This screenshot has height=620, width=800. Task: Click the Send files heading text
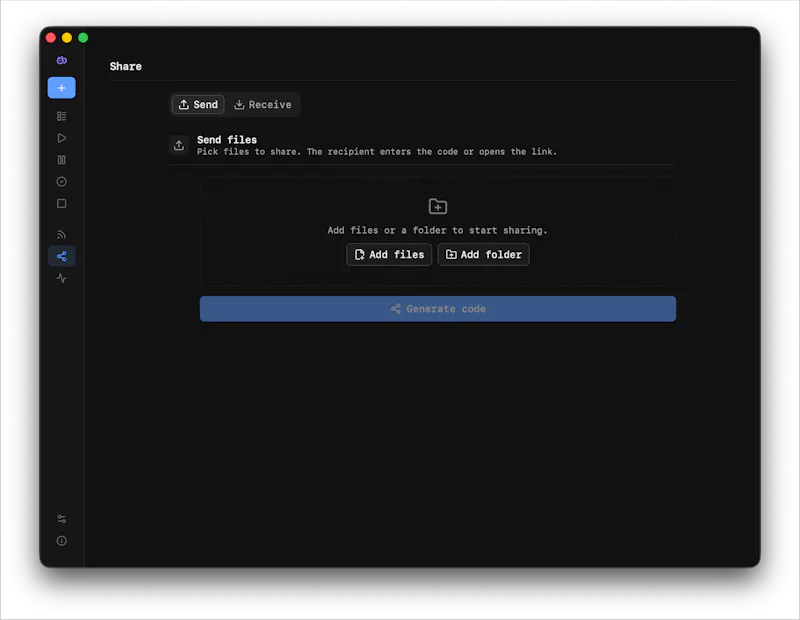[x=227, y=140]
